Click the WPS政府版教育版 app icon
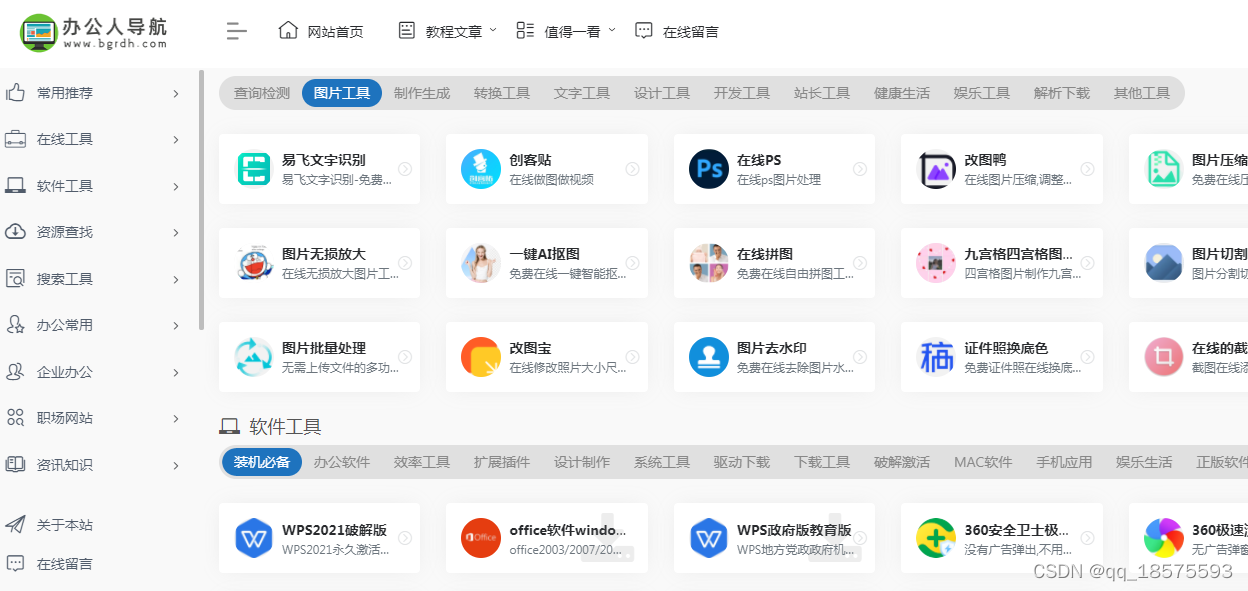 point(709,538)
